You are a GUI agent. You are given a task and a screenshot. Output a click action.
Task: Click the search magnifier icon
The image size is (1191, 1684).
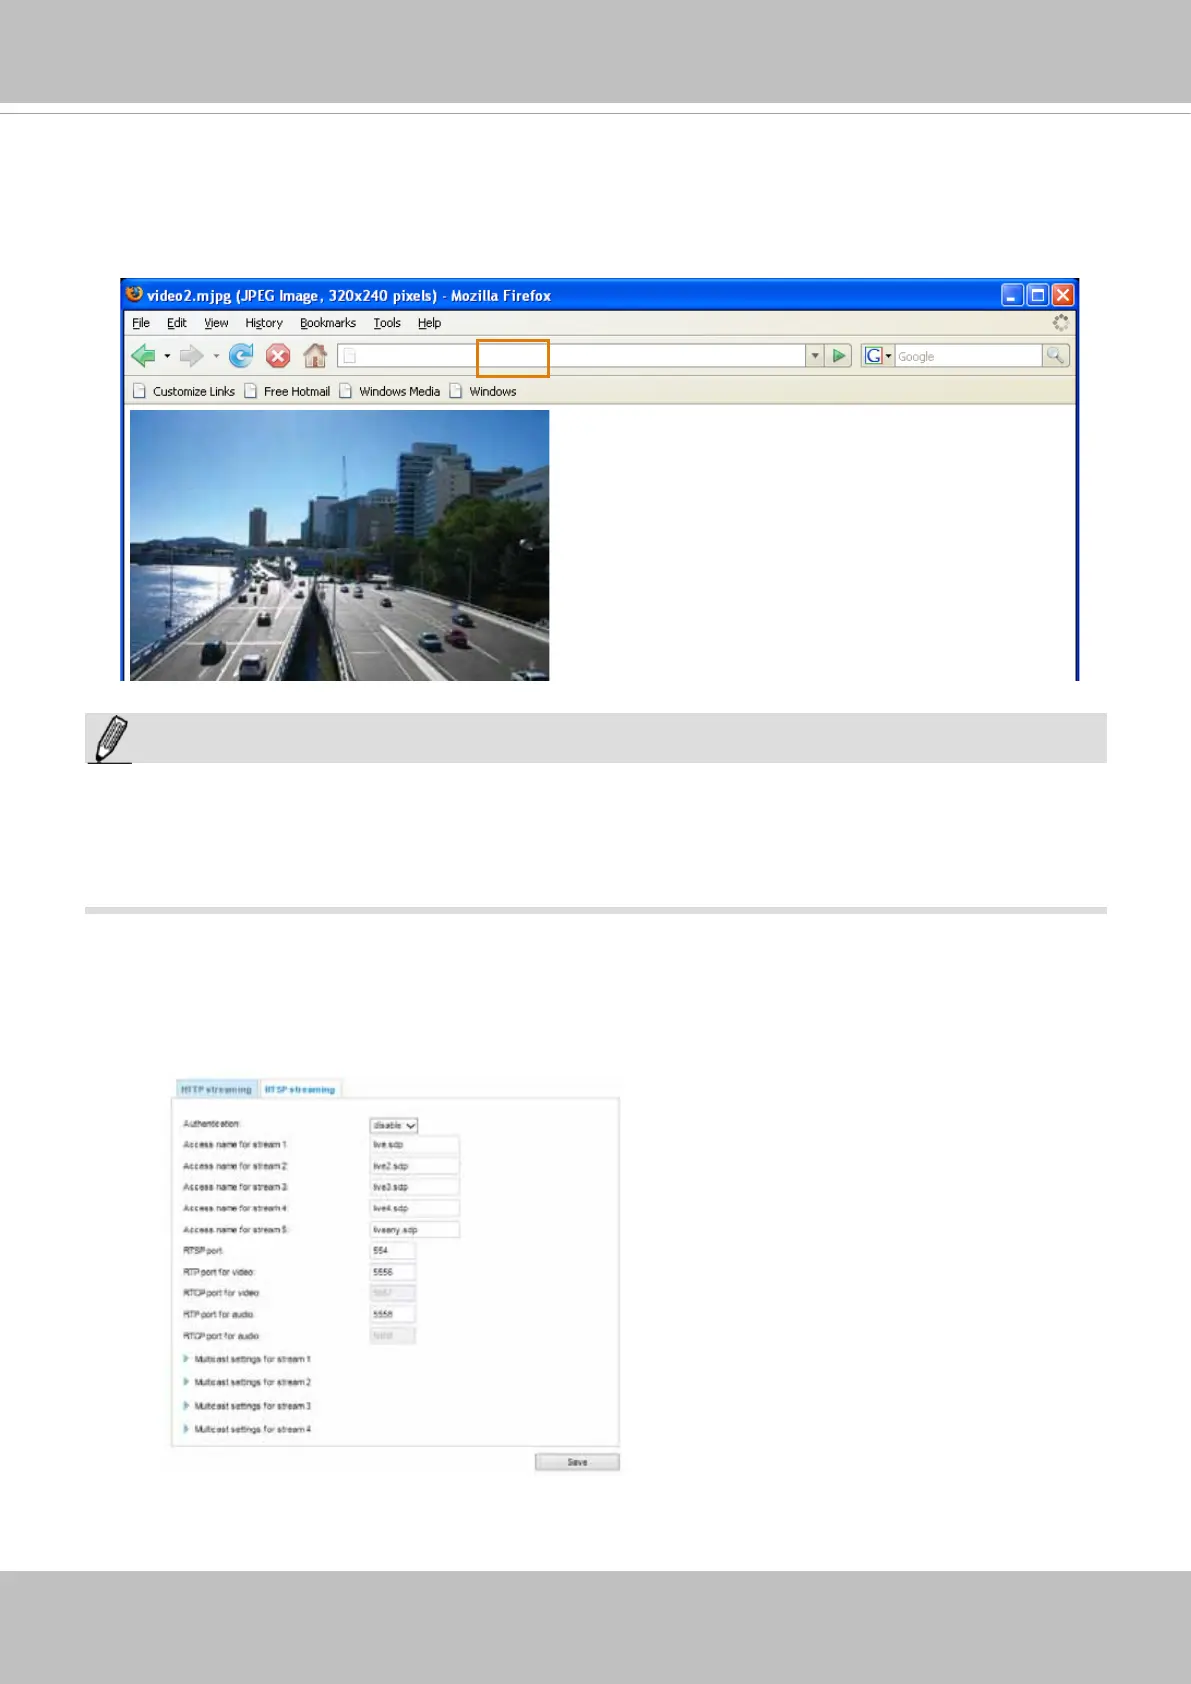1055,355
